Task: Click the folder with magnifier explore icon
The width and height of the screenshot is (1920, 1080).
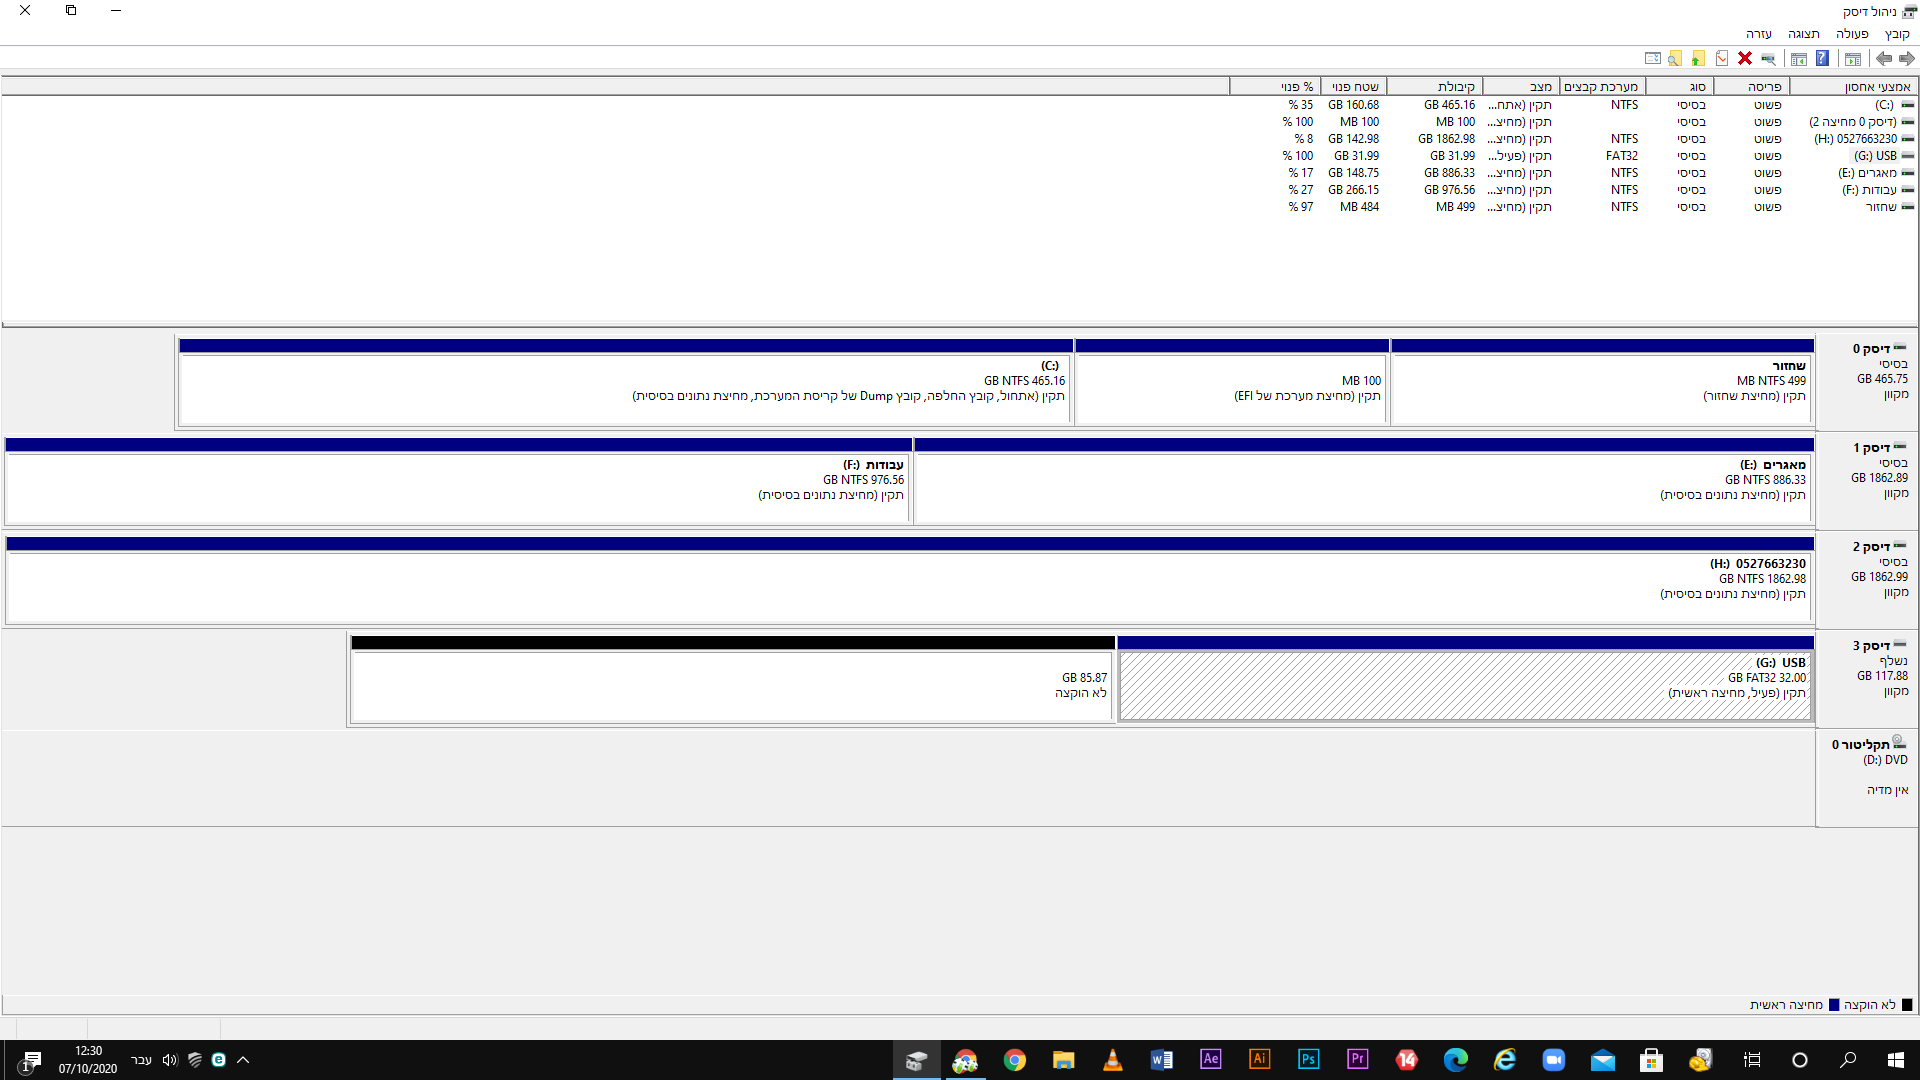Action: 1675,58
